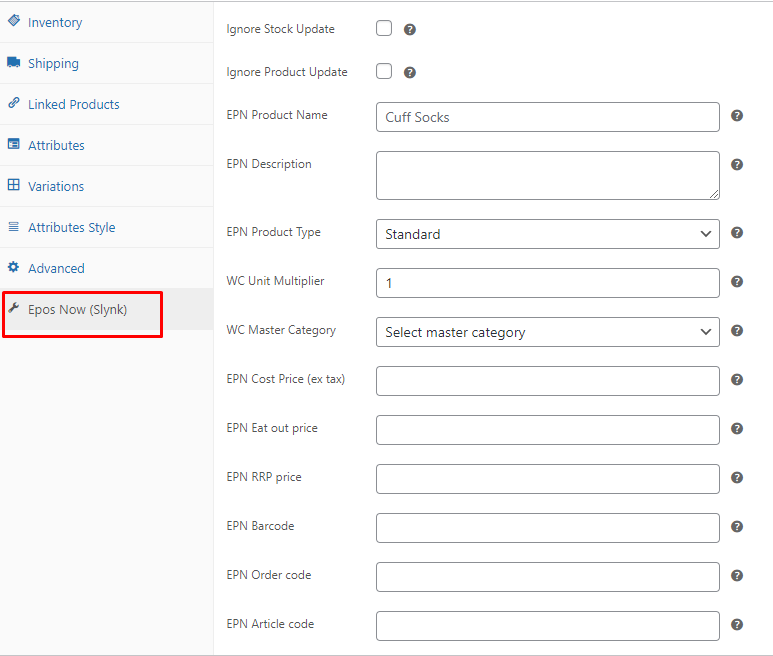Expand the WC Master Category dropdown
The width and height of the screenshot is (773, 656).
point(547,332)
